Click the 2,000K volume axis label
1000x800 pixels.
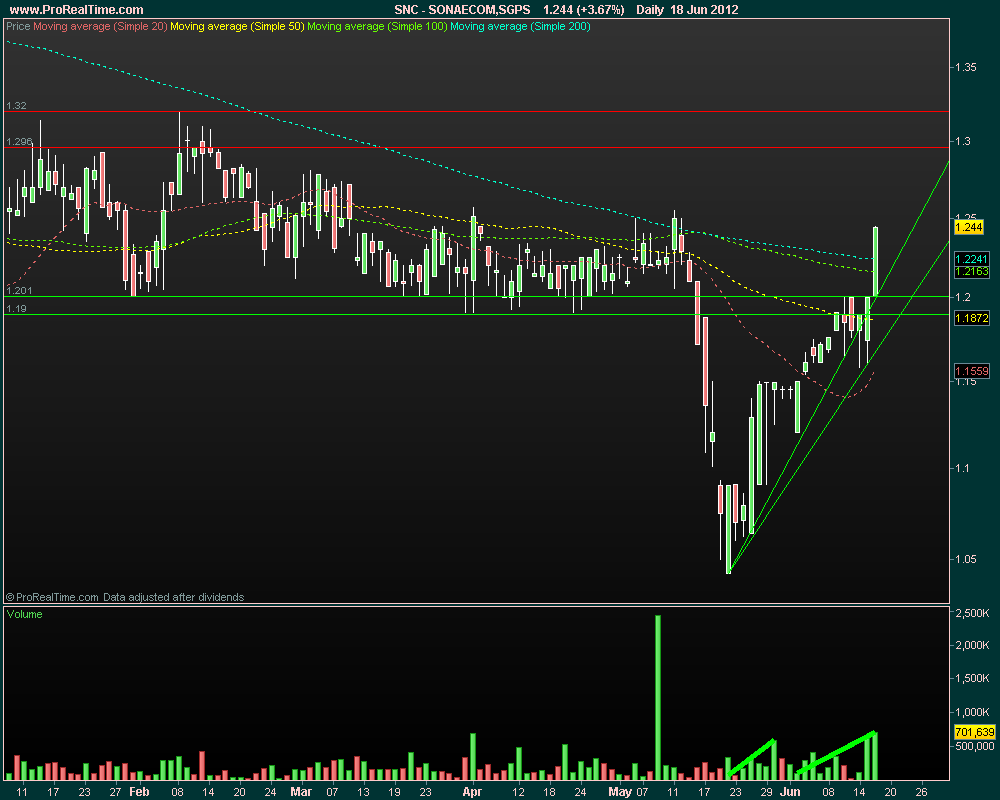pyautogui.click(x=973, y=645)
